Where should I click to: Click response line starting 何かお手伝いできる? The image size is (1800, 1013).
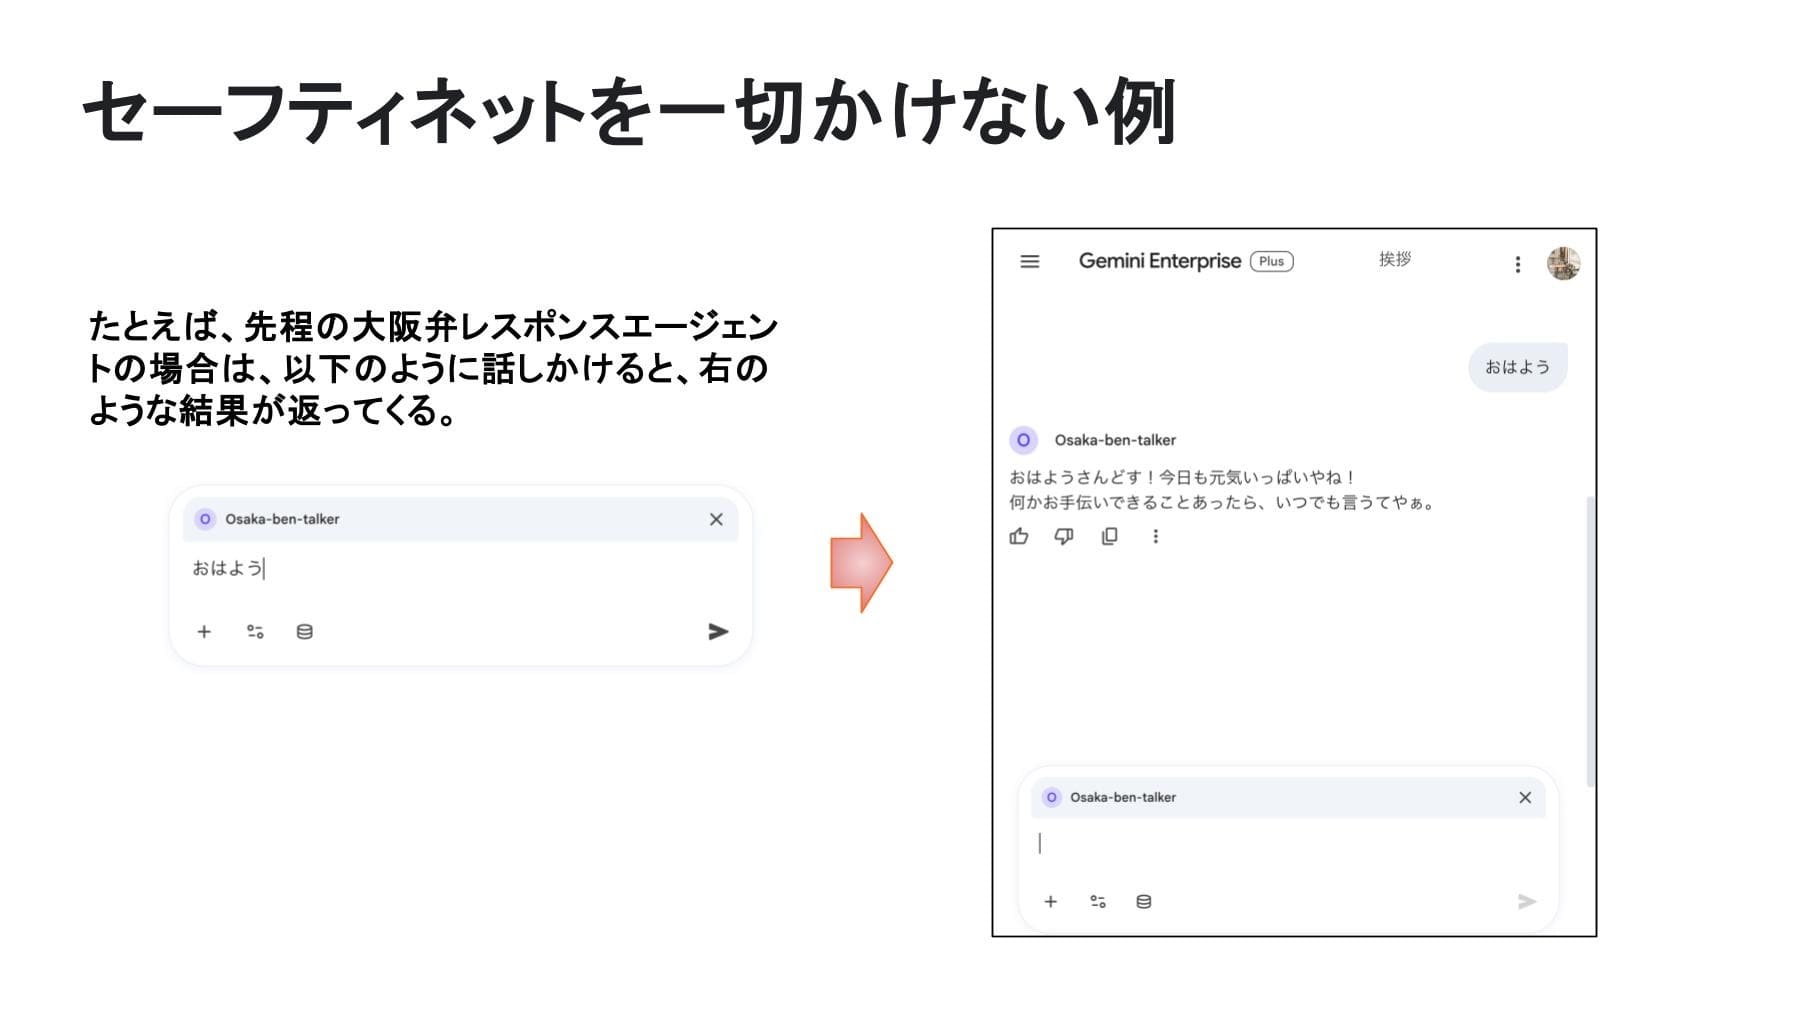tap(1223, 503)
